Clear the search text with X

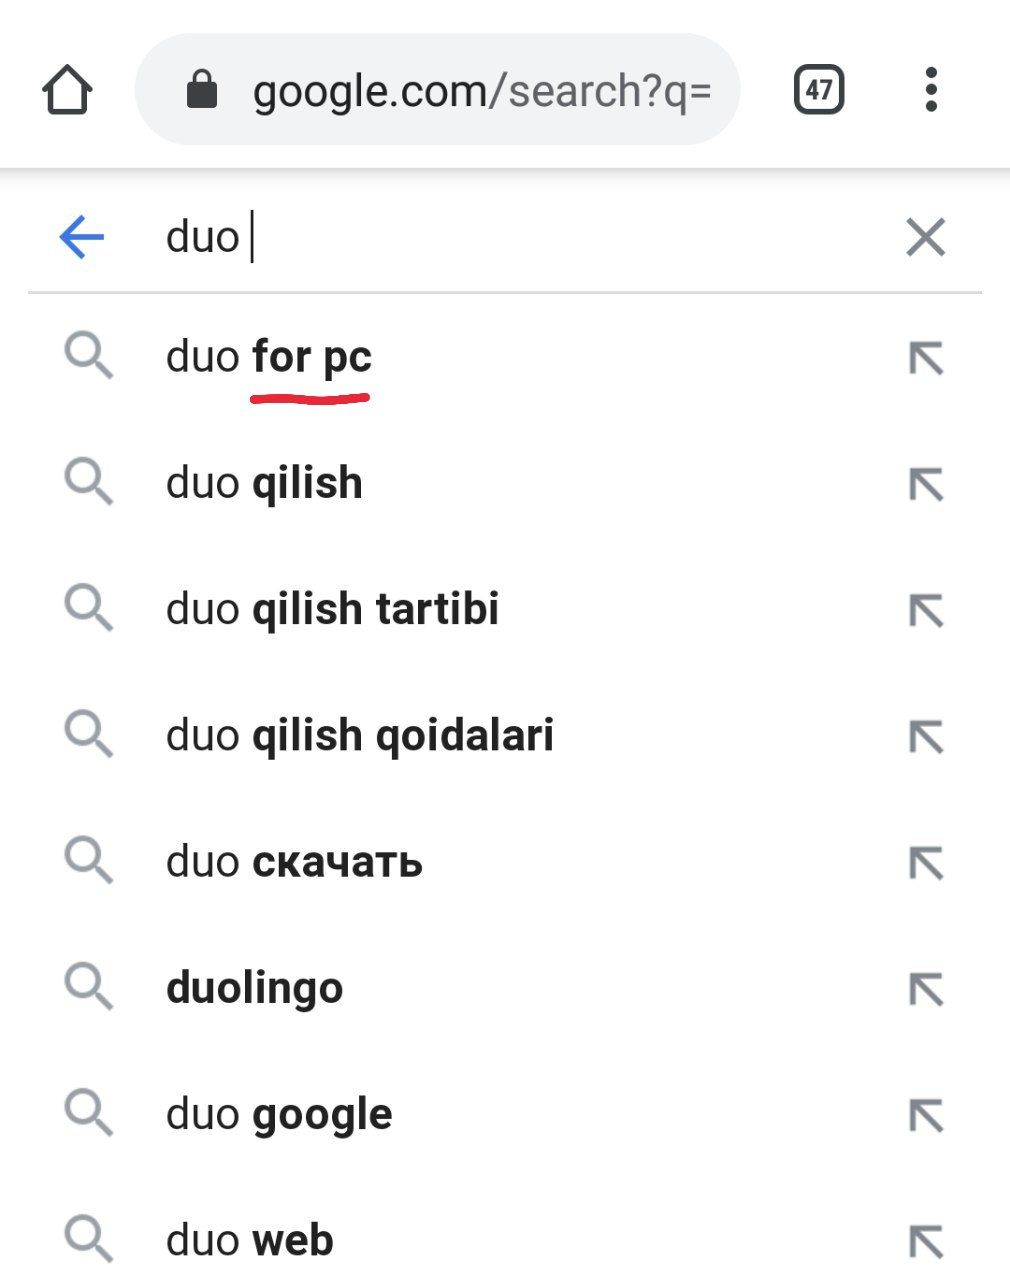click(x=925, y=238)
